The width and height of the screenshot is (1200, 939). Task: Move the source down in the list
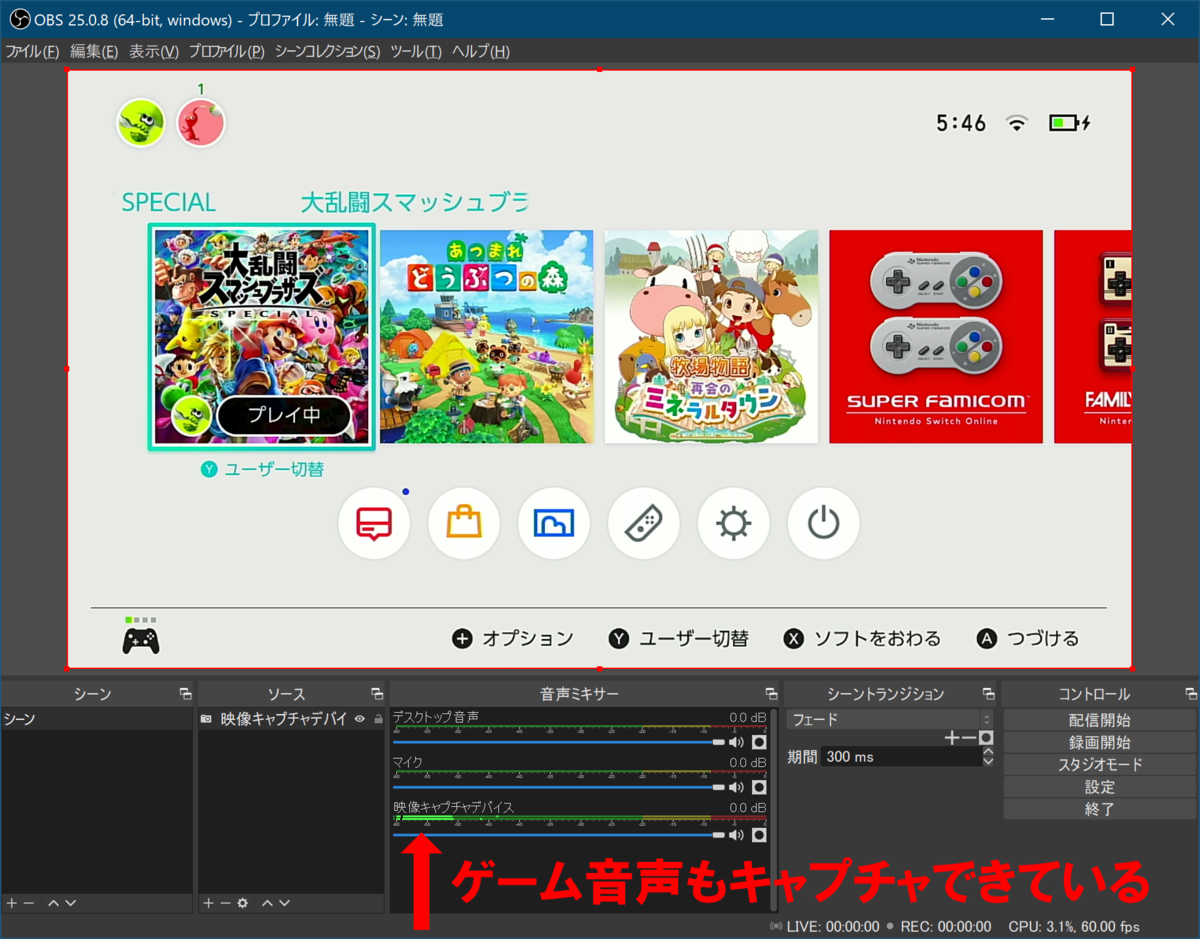(285, 903)
